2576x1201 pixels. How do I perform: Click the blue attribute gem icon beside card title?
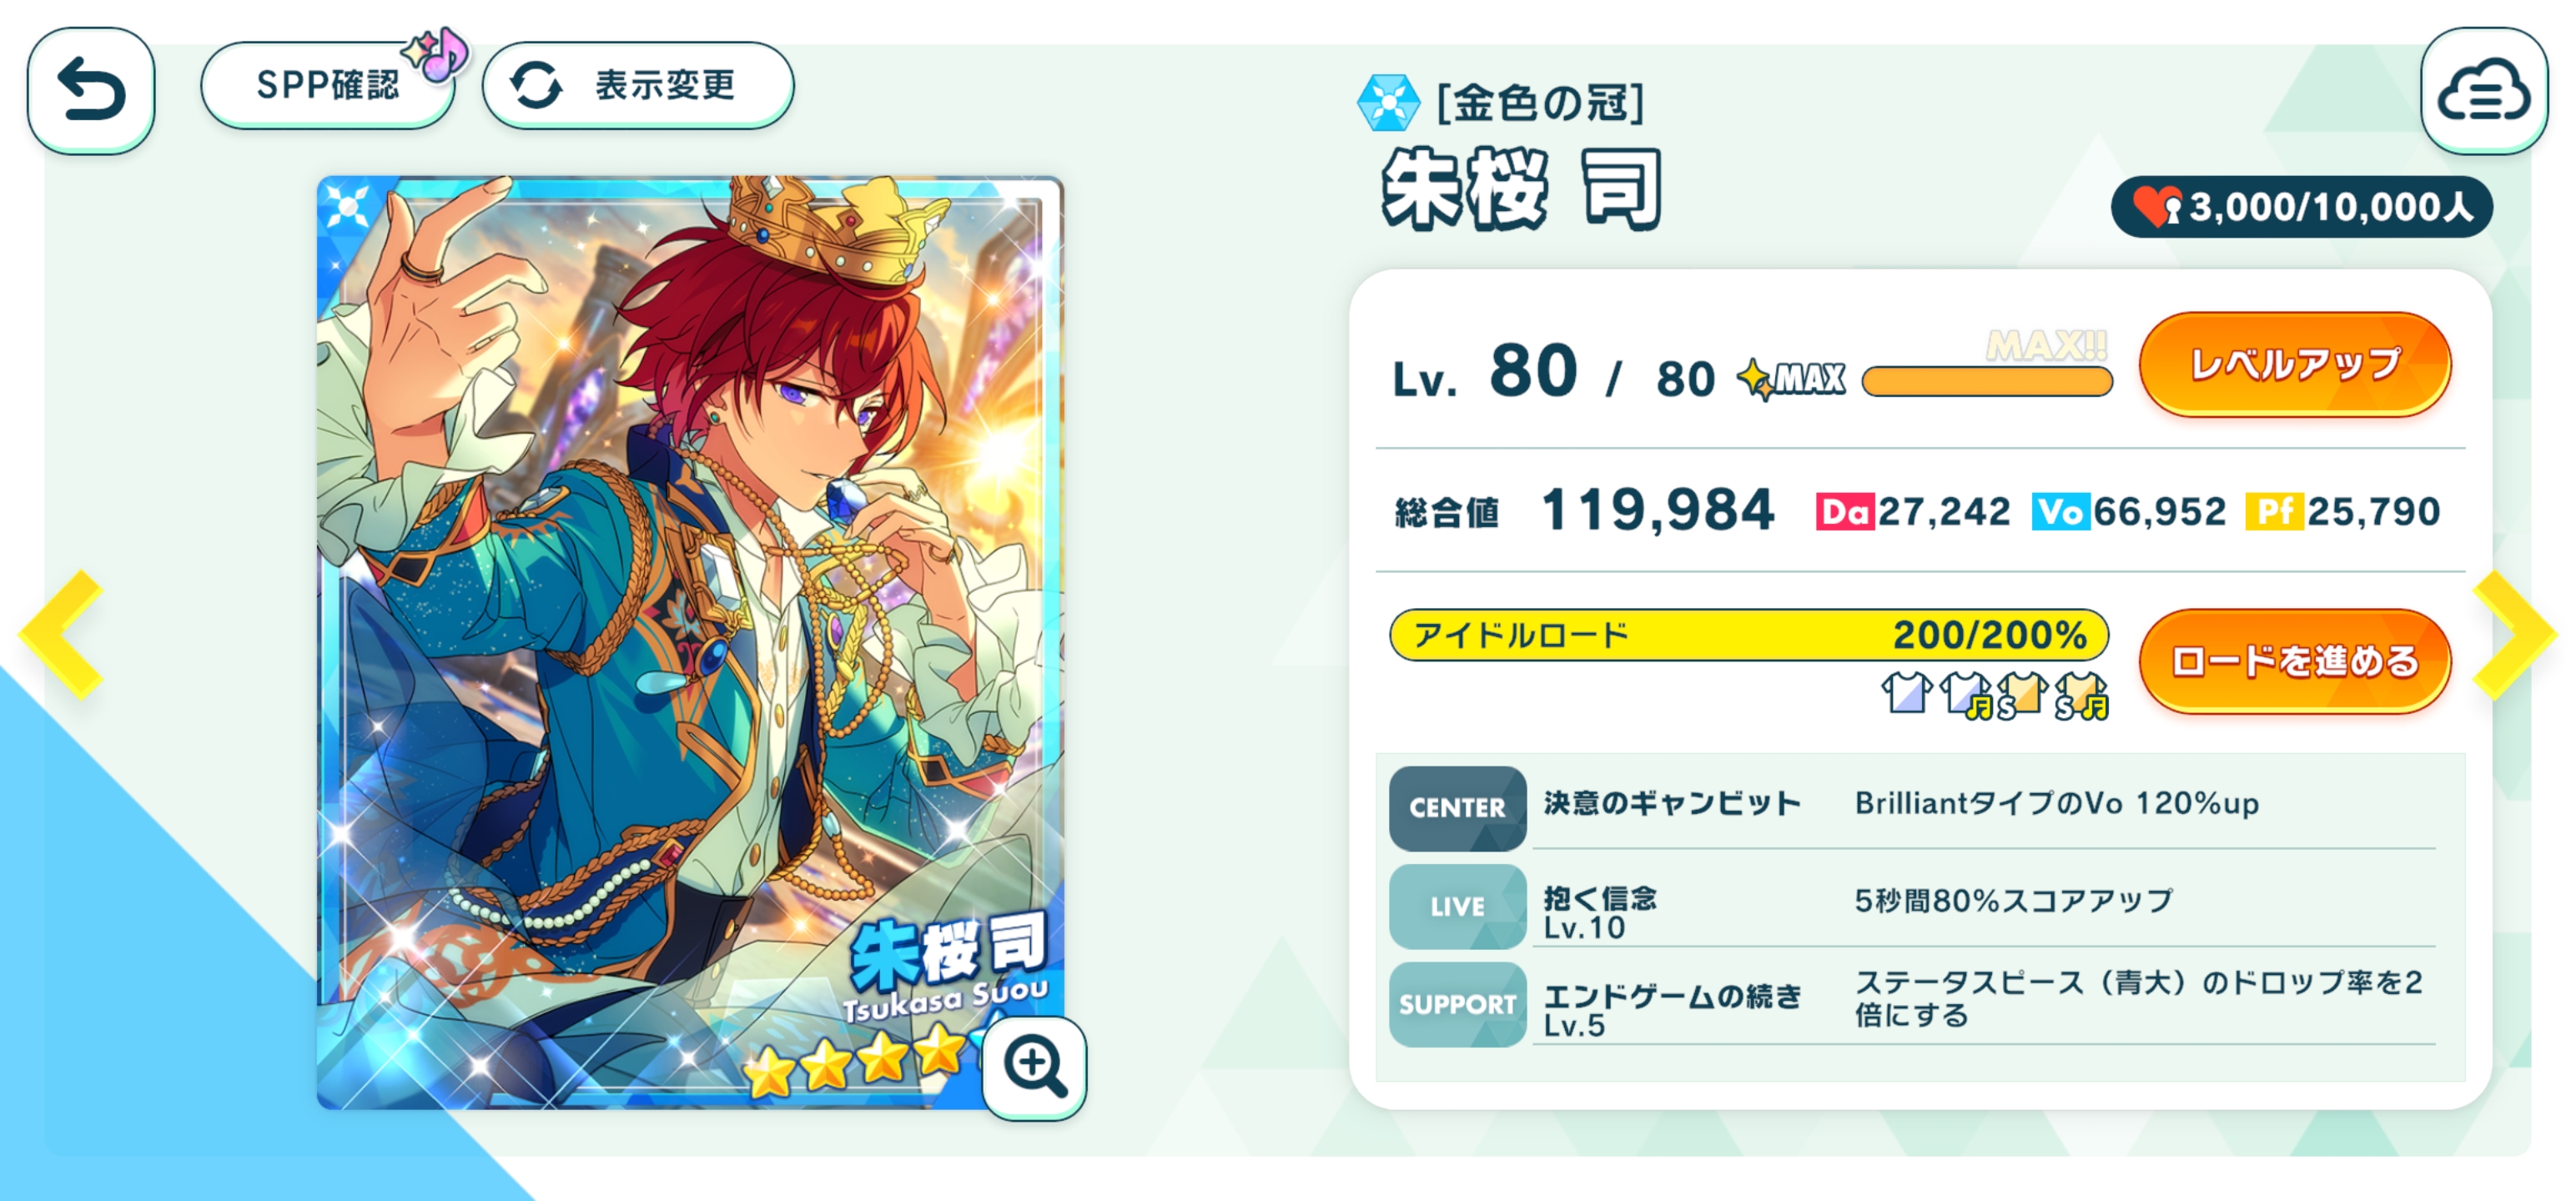point(1388,103)
